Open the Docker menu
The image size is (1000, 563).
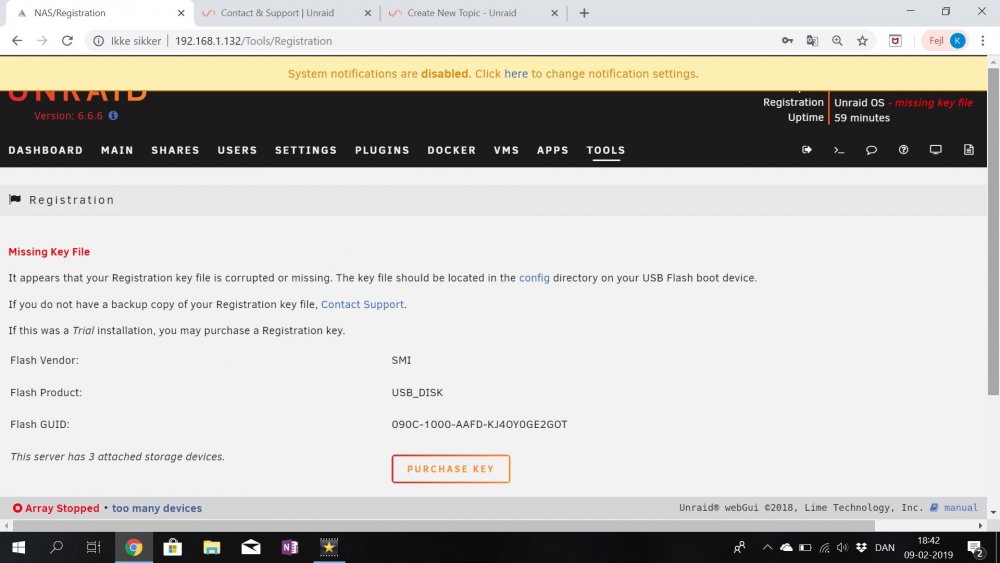(452, 150)
